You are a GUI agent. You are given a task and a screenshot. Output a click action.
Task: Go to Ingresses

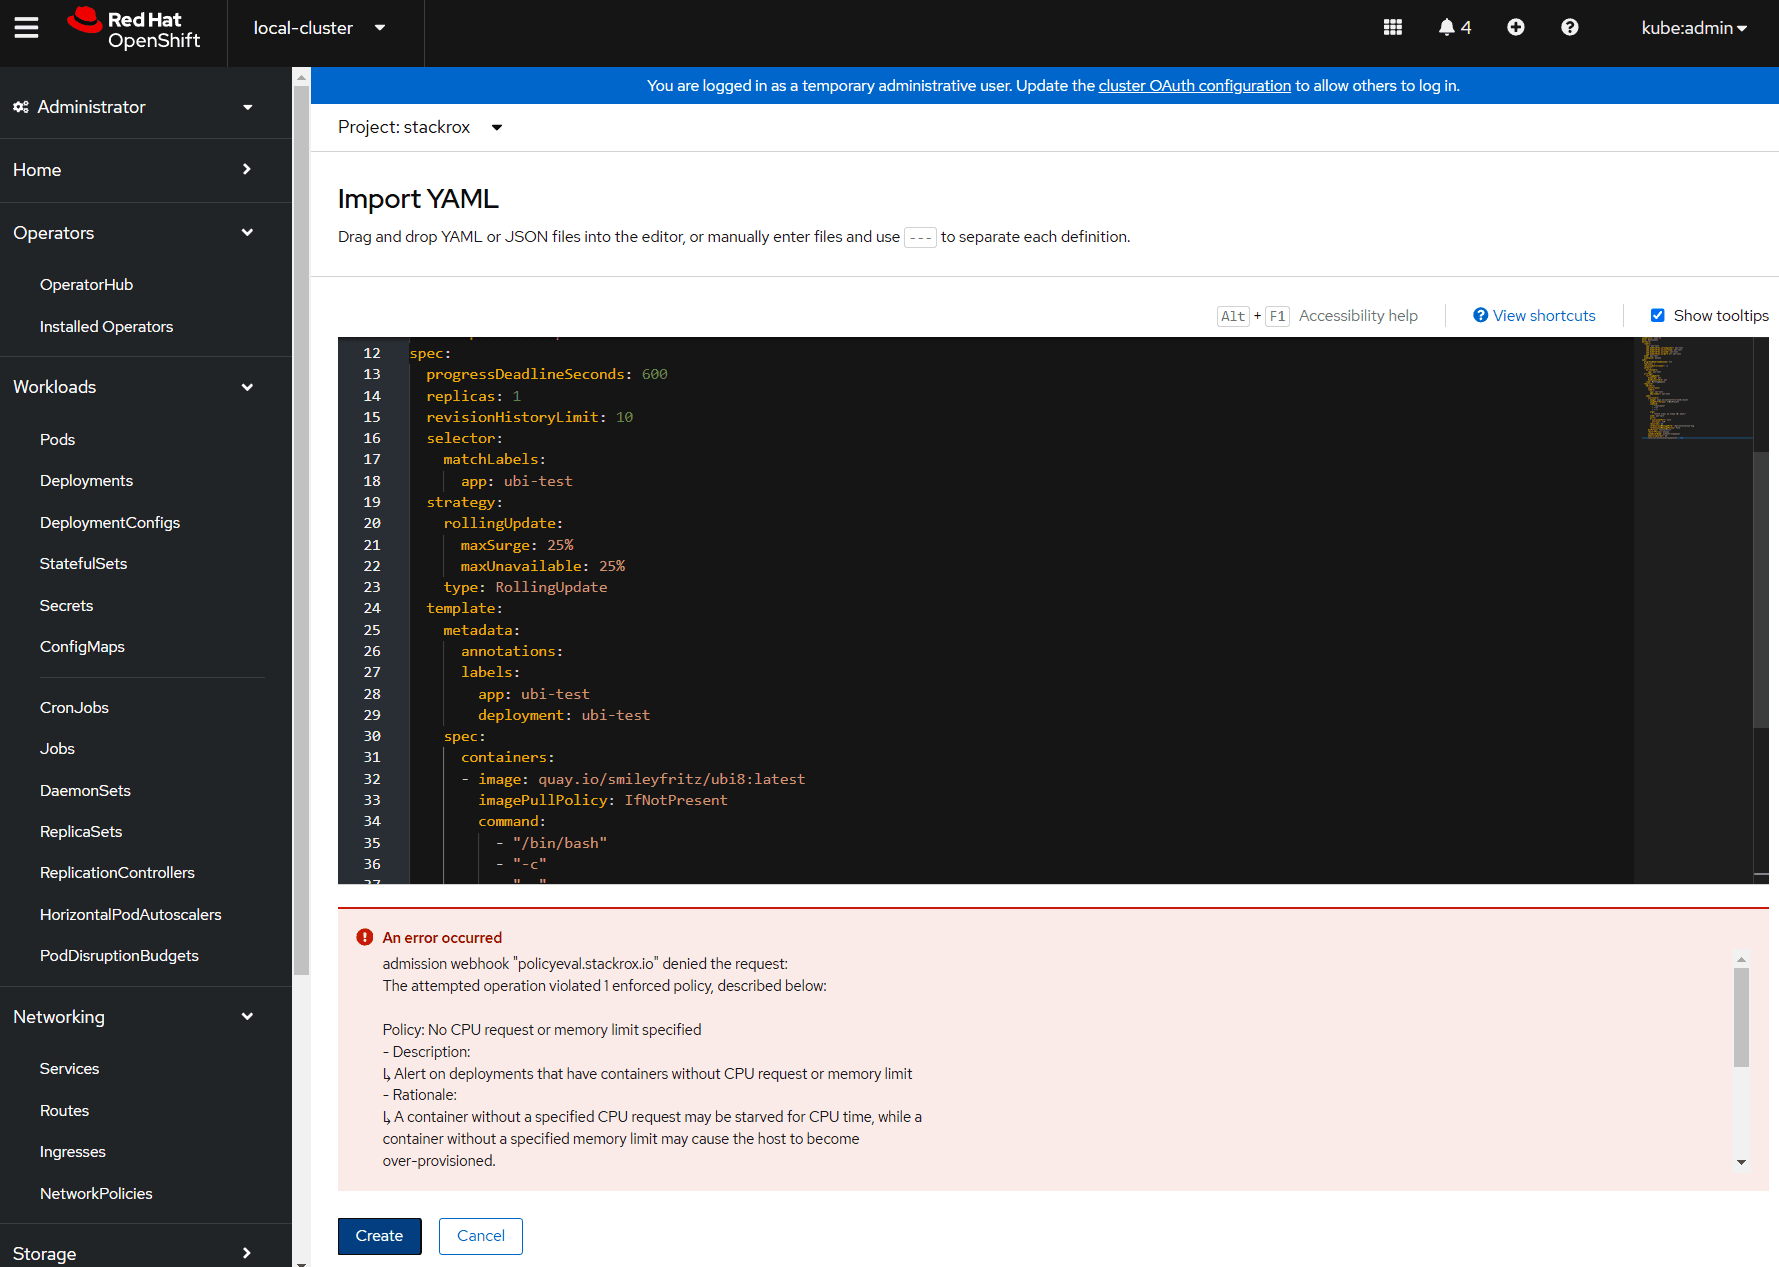[72, 1152]
